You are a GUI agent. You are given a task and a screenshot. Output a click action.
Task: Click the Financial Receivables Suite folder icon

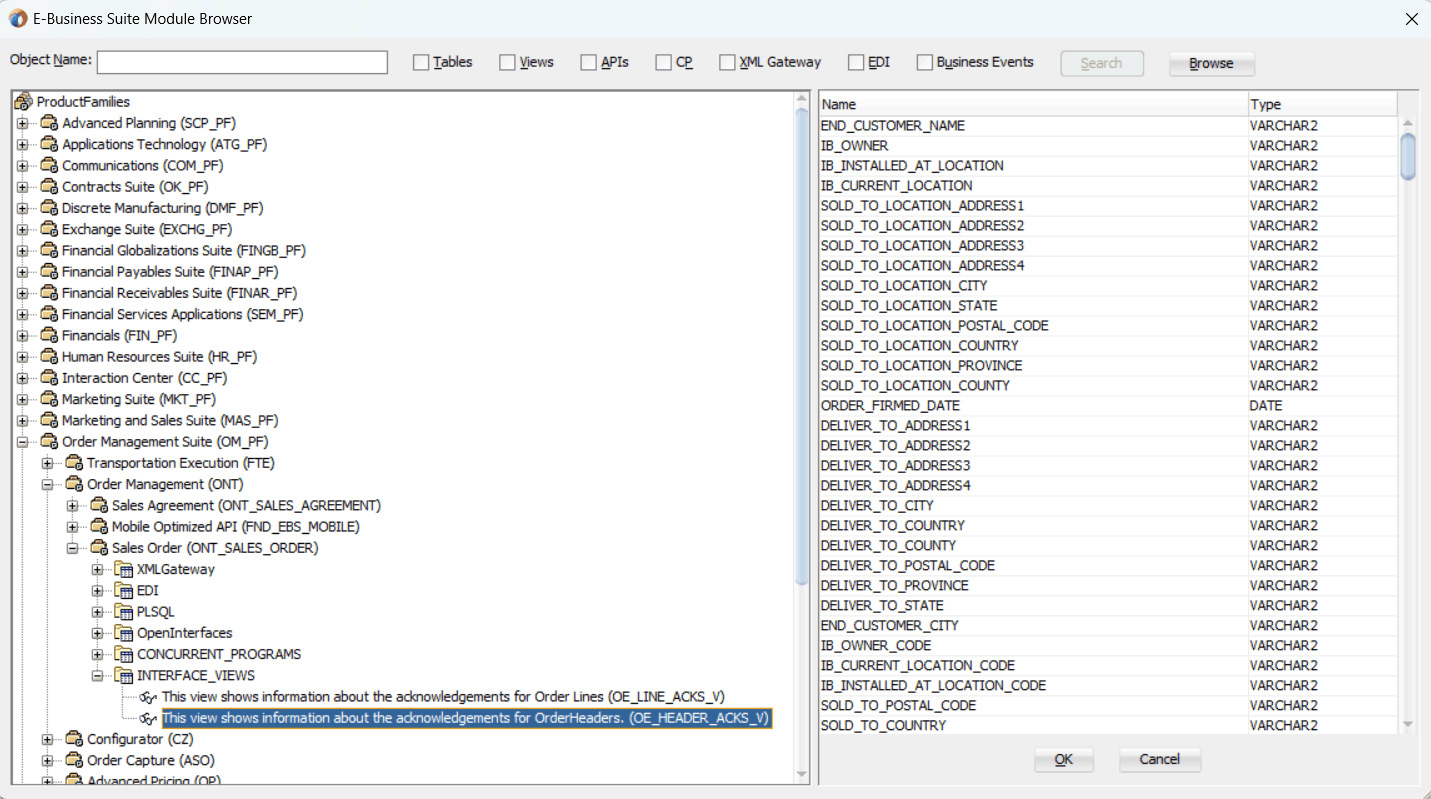[49, 293]
